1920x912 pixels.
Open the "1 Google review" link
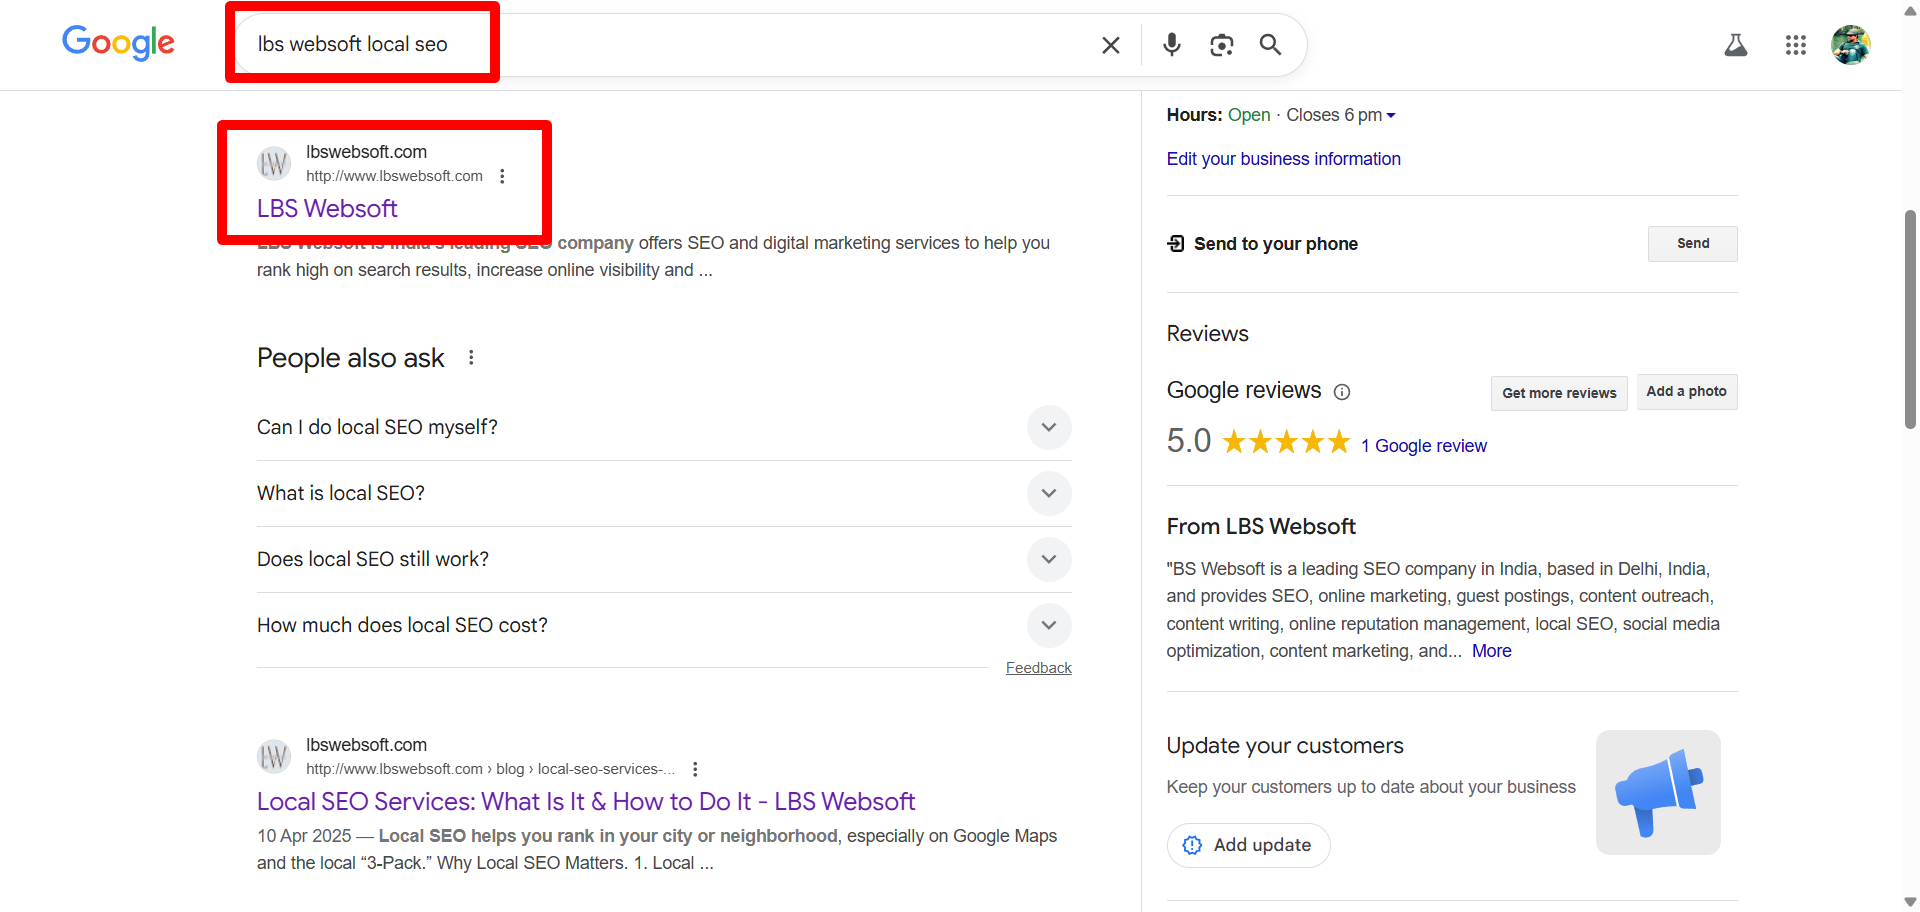click(x=1424, y=446)
